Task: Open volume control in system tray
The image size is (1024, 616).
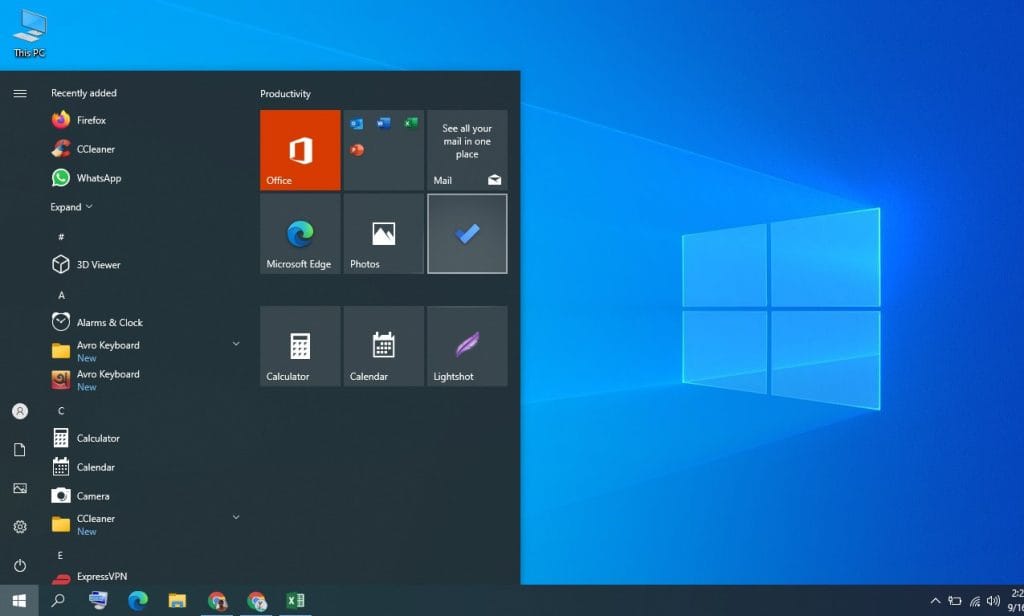Action: pyautogui.click(x=993, y=601)
